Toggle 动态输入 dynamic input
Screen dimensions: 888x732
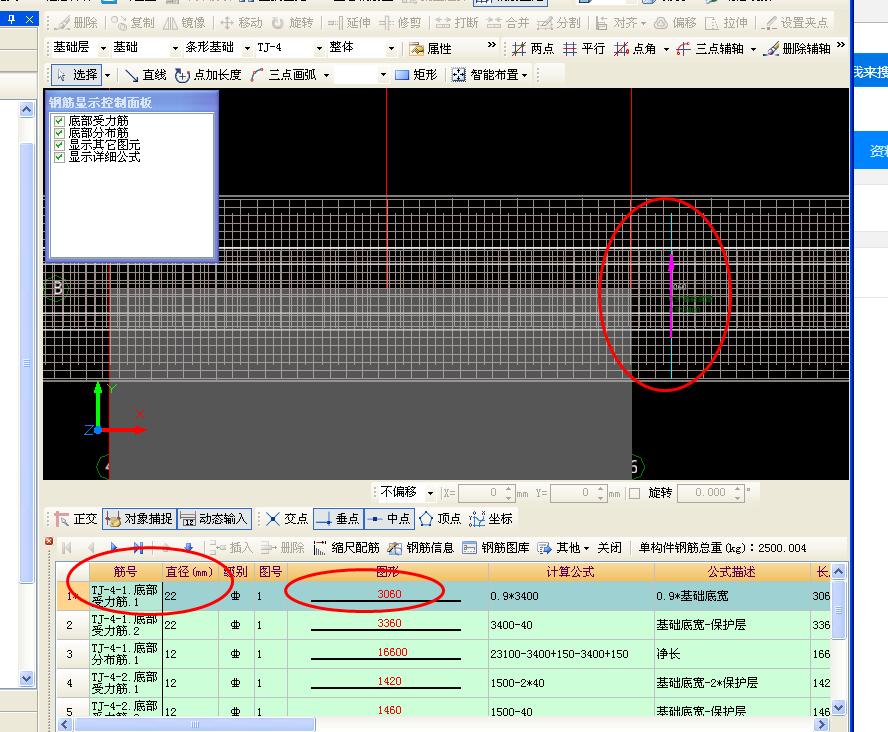click(x=215, y=519)
